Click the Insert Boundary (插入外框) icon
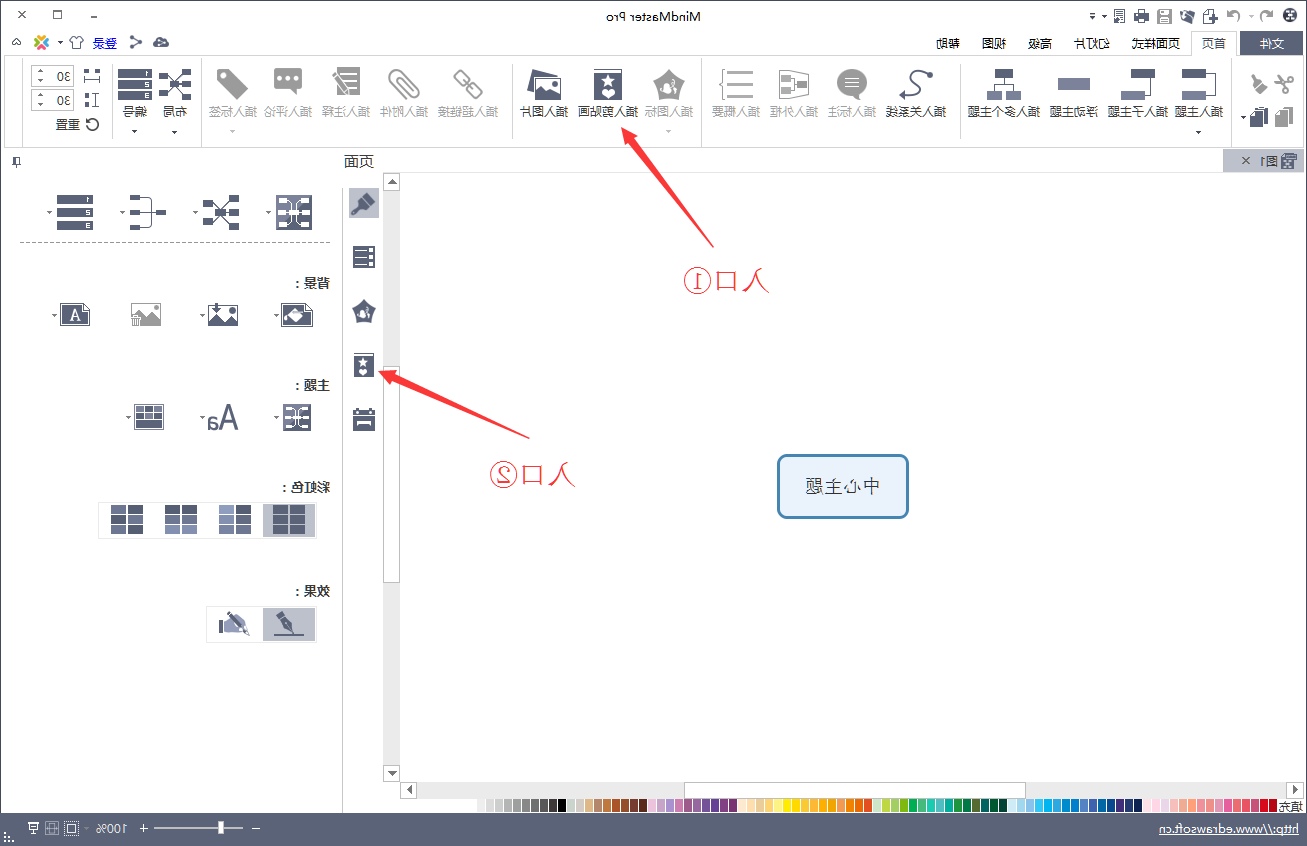Screen dimensions: 1307x846 (794, 85)
